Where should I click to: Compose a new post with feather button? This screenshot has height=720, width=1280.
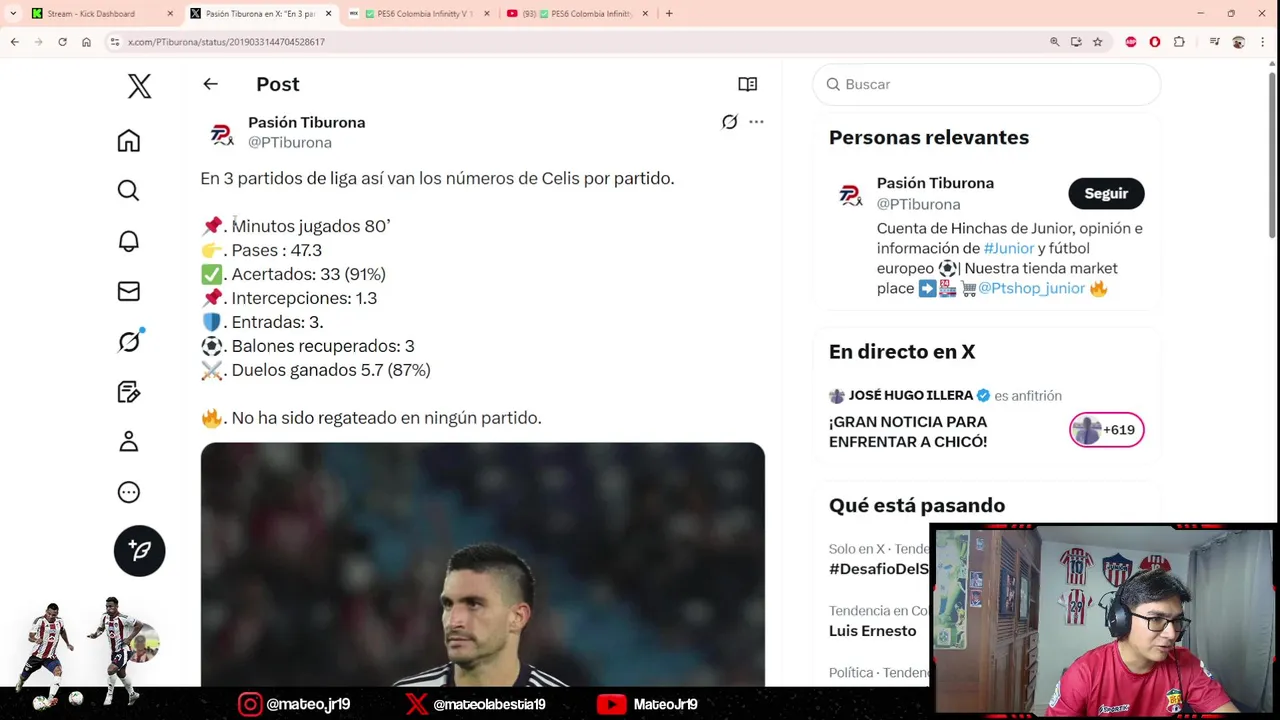tap(139, 551)
